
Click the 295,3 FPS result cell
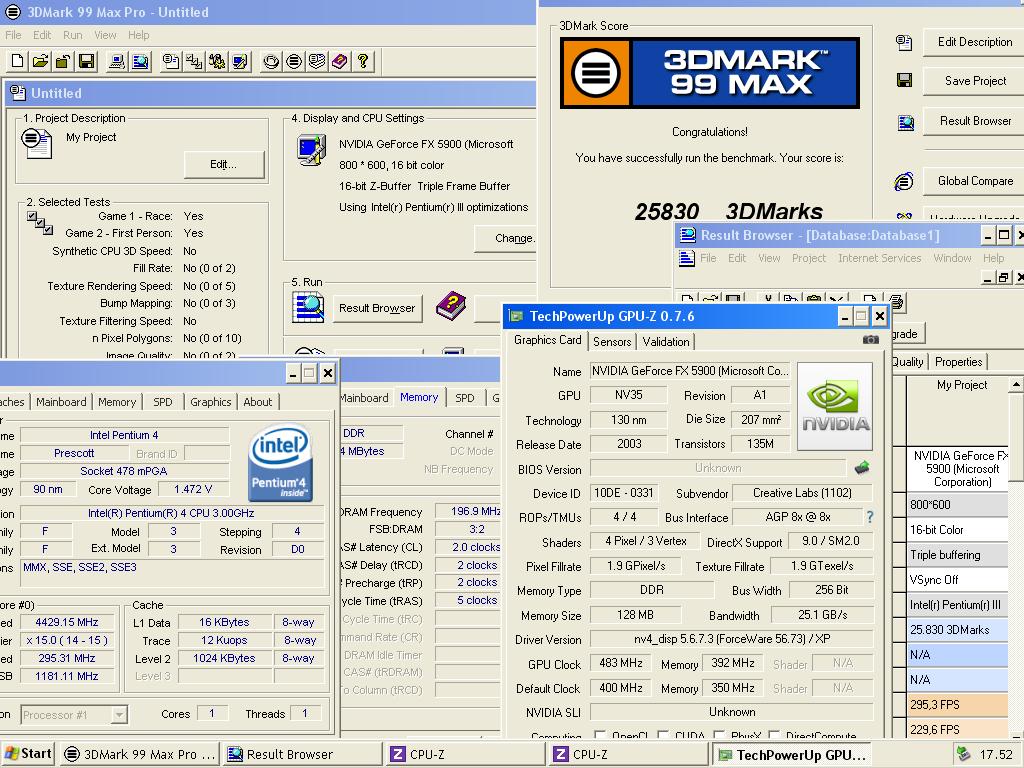[957, 705]
